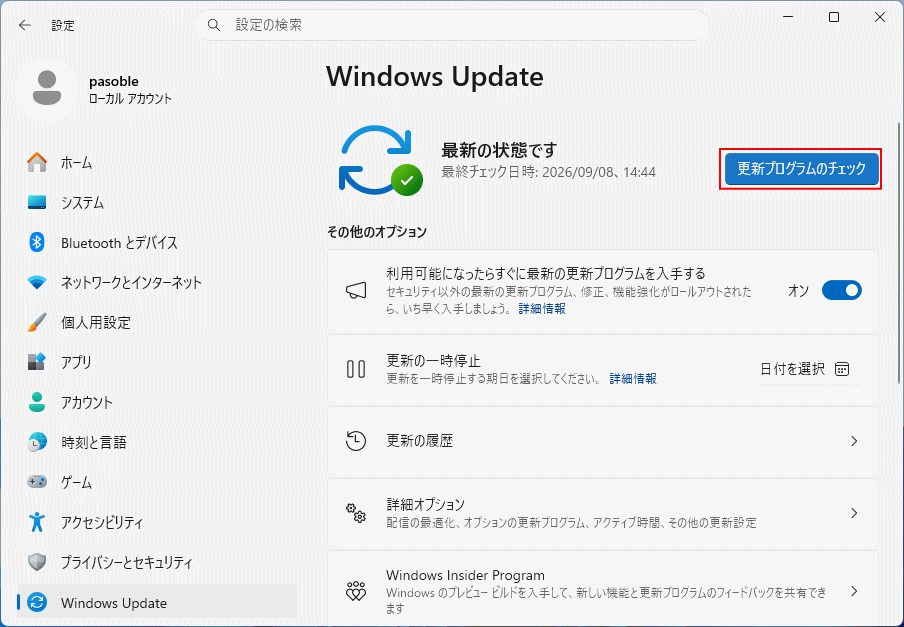The image size is (904, 627).
Task: Click 更新プログラムのチェック button
Action: (x=801, y=168)
